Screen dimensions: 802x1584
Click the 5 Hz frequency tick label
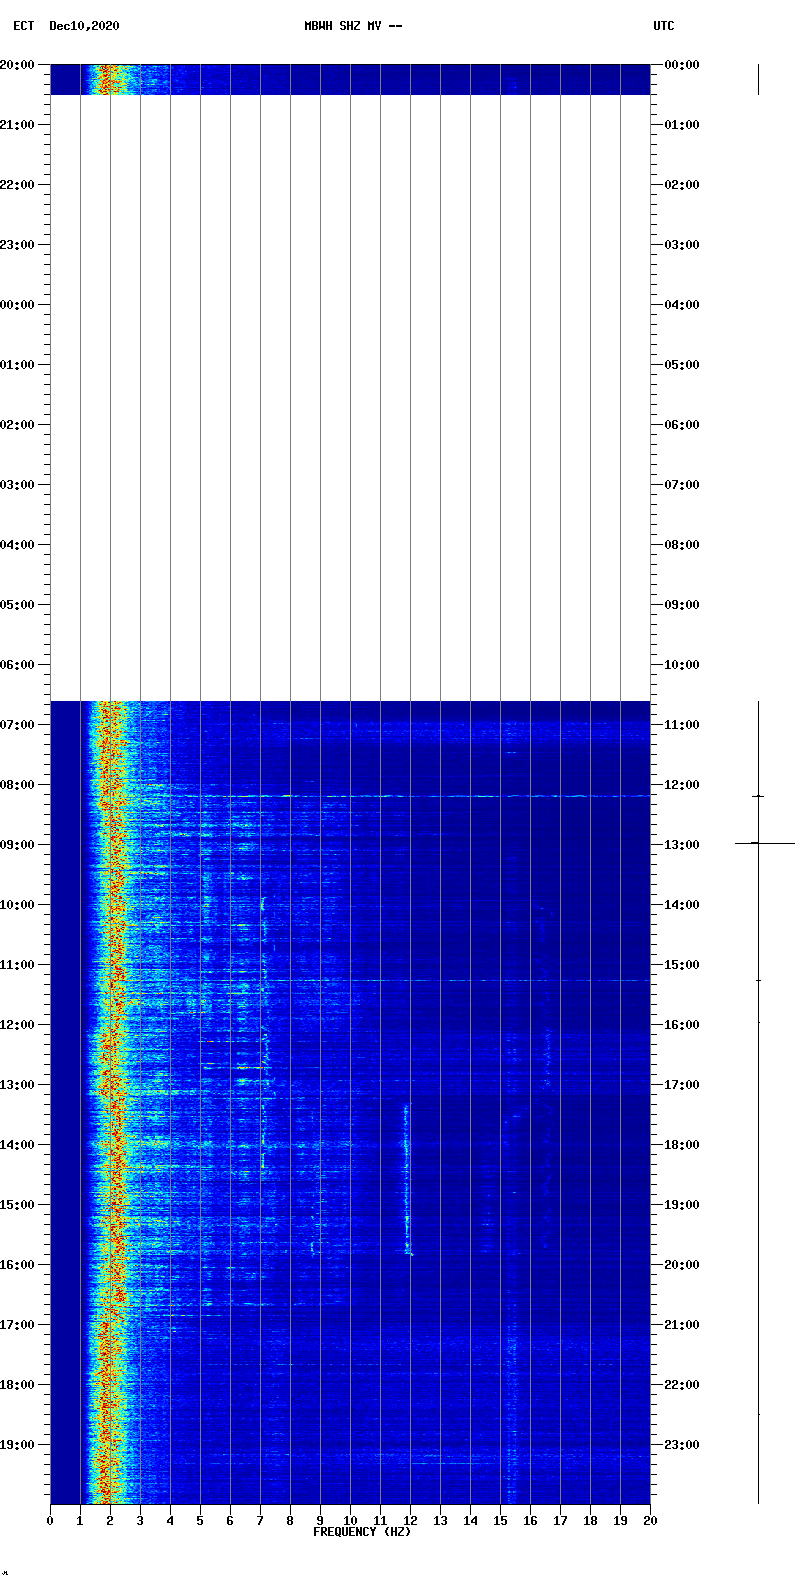tap(200, 1521)
